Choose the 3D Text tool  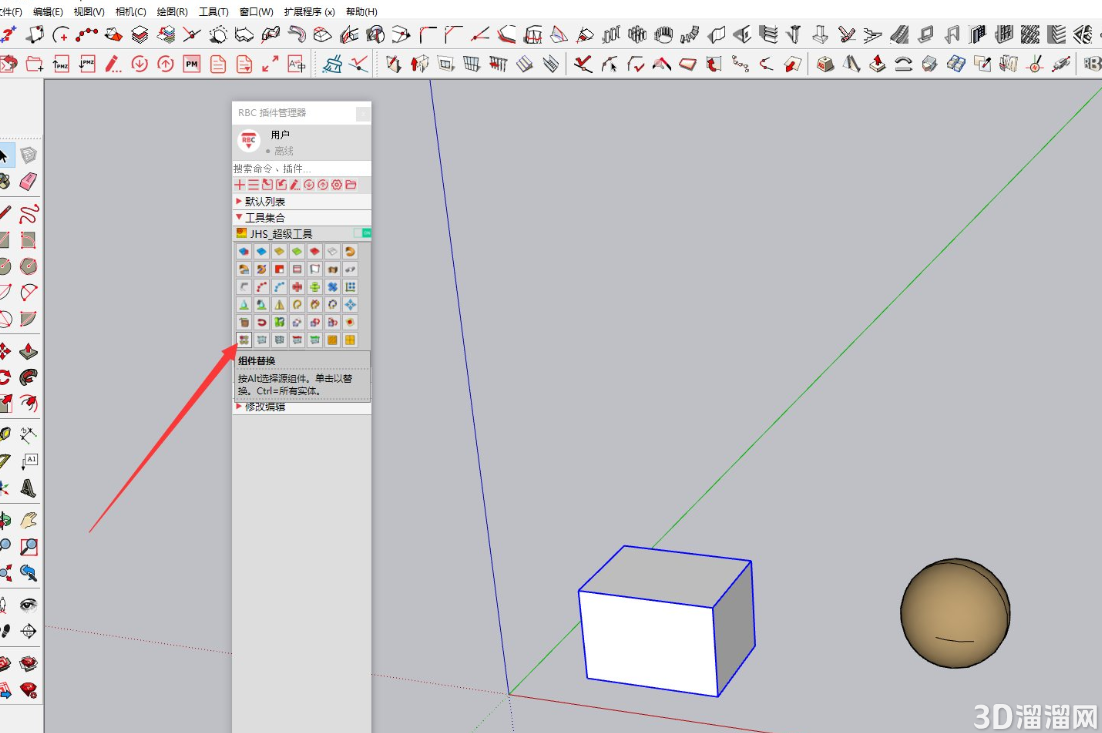click(28, 488)
